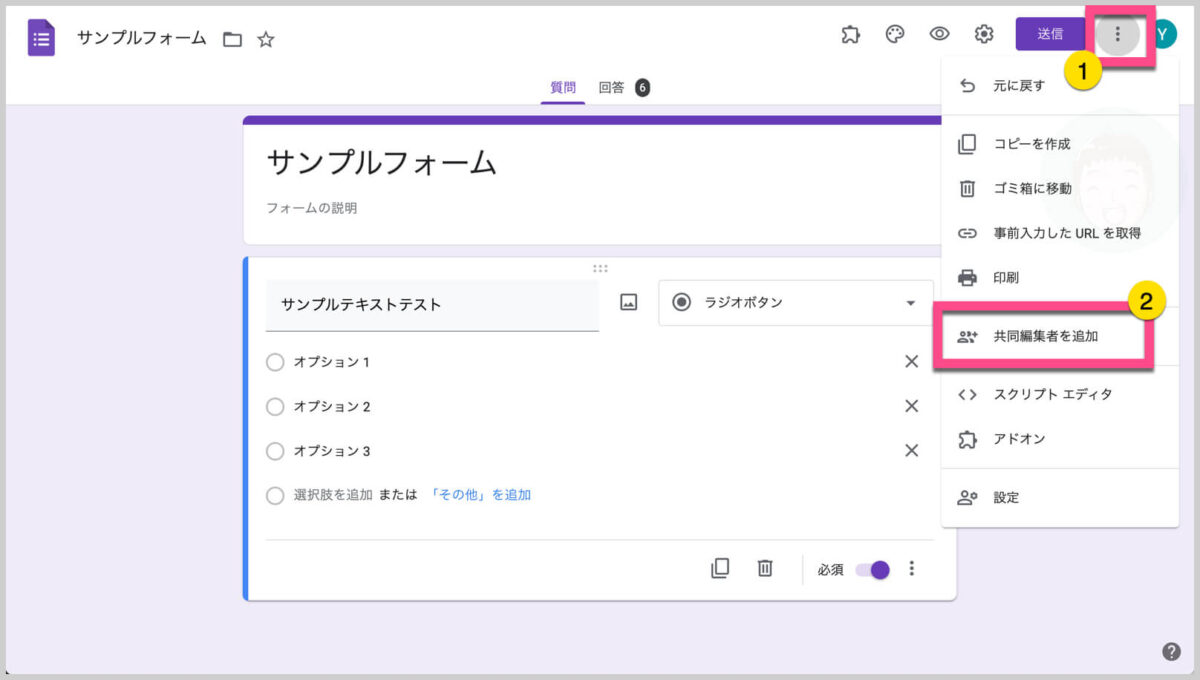The image size is (1200, 680).
Task: Click 選択肢を追加 to add an option
Action: (x=333, y=495)
